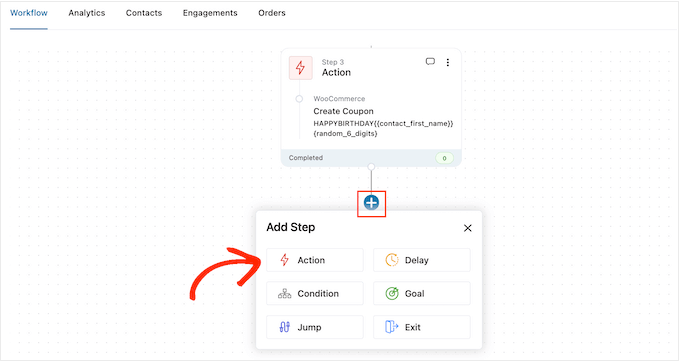Add a Goal step
This screenshot has height=361, width=680.
(x=422, y=293)
